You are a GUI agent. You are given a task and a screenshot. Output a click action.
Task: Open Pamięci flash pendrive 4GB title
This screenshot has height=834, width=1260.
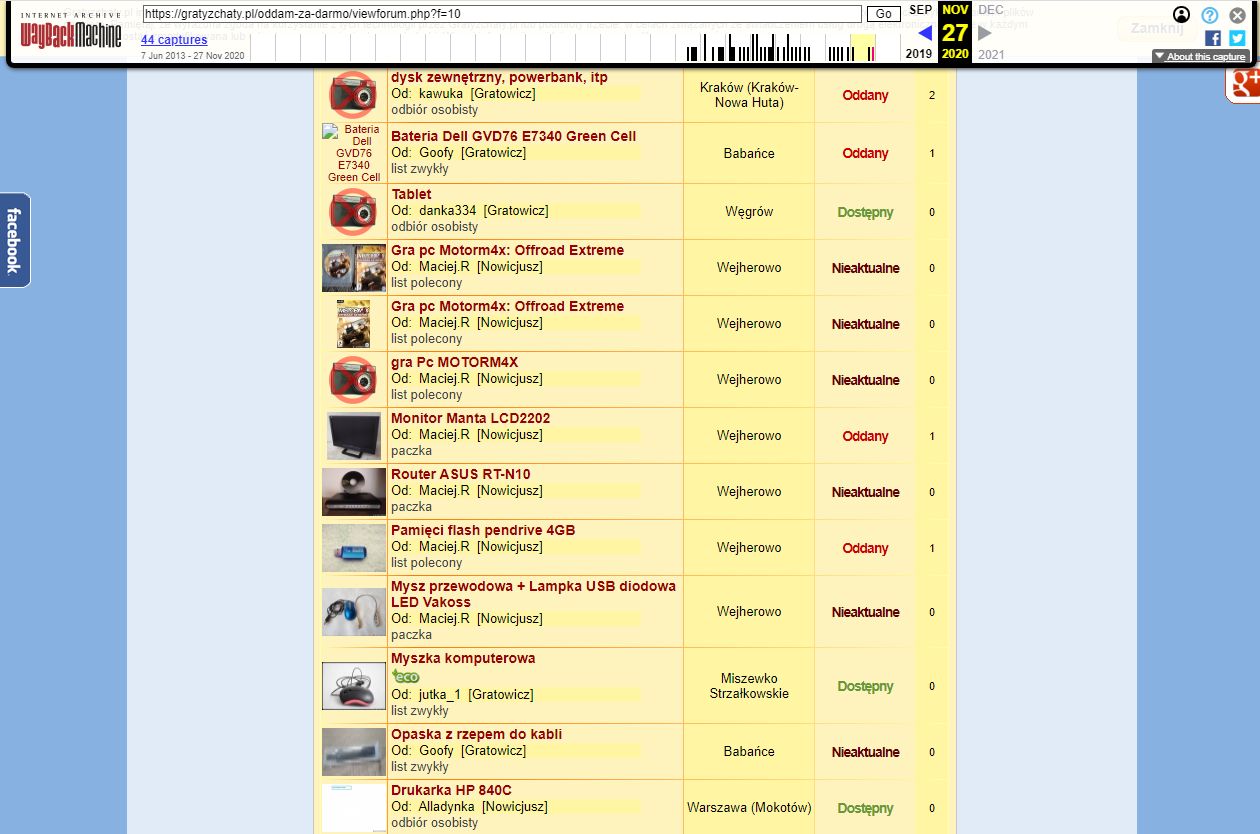483,530
